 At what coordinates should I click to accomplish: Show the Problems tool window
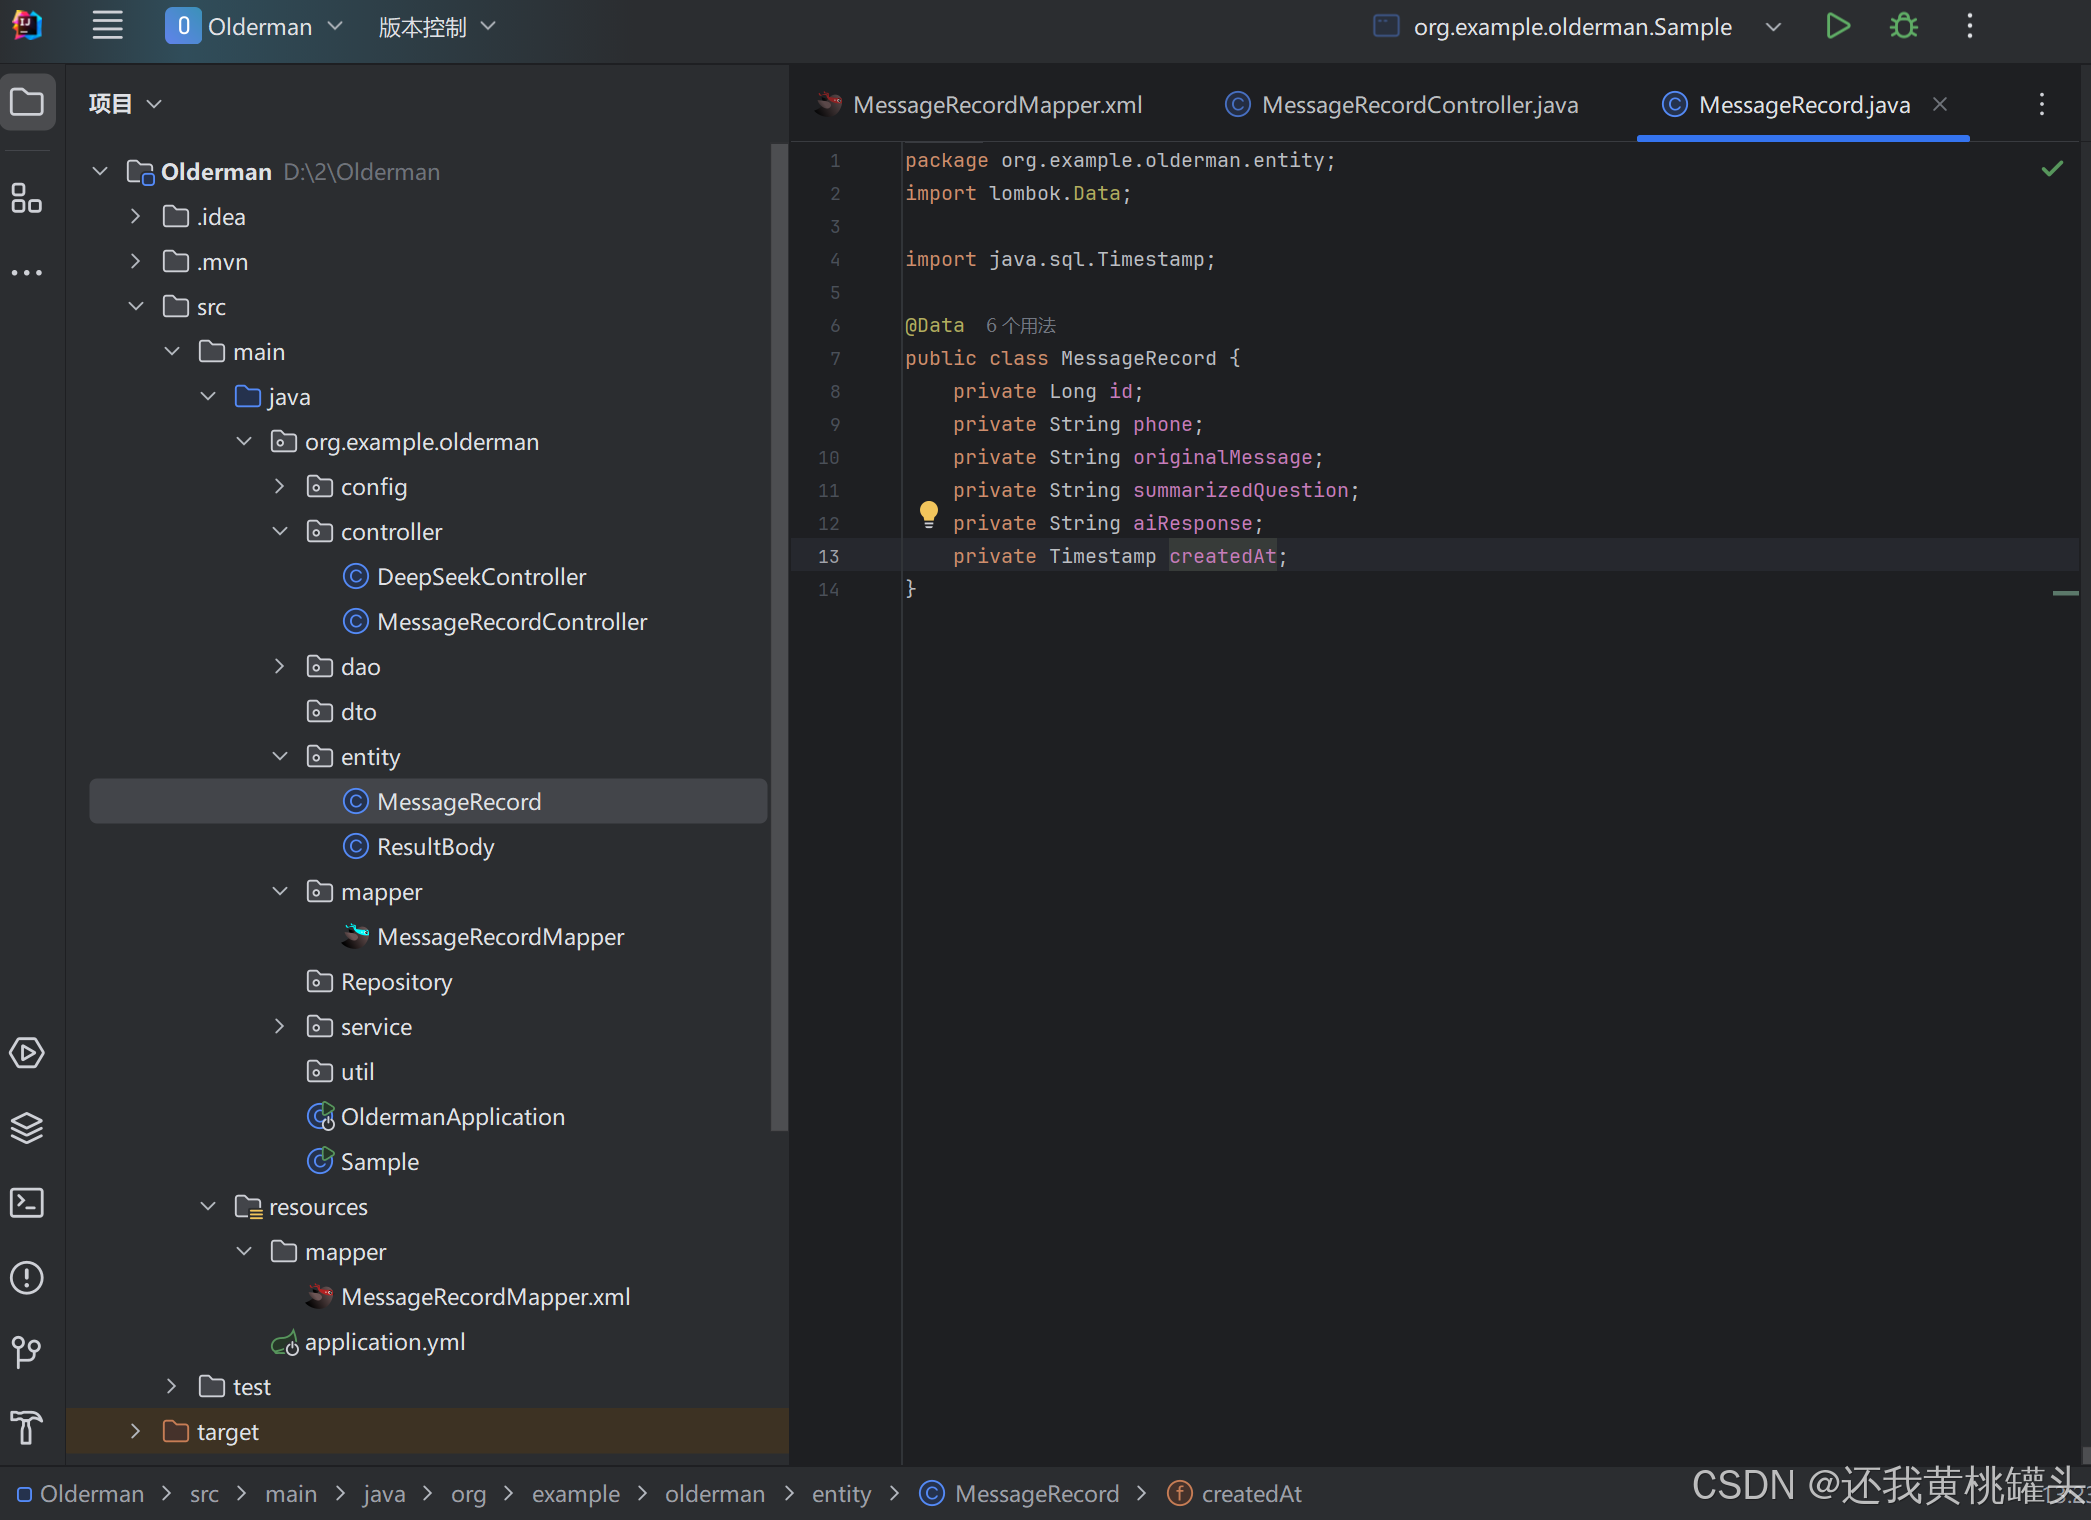coord(27,1277)
